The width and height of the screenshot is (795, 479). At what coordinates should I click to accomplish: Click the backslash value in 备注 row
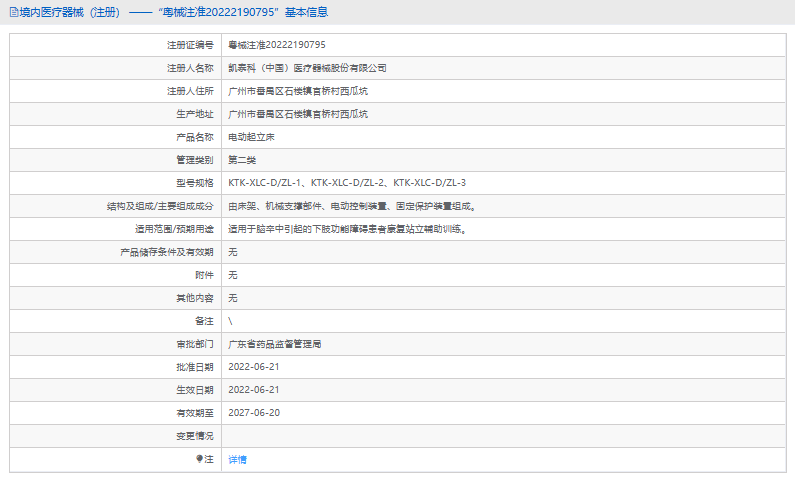230,321
